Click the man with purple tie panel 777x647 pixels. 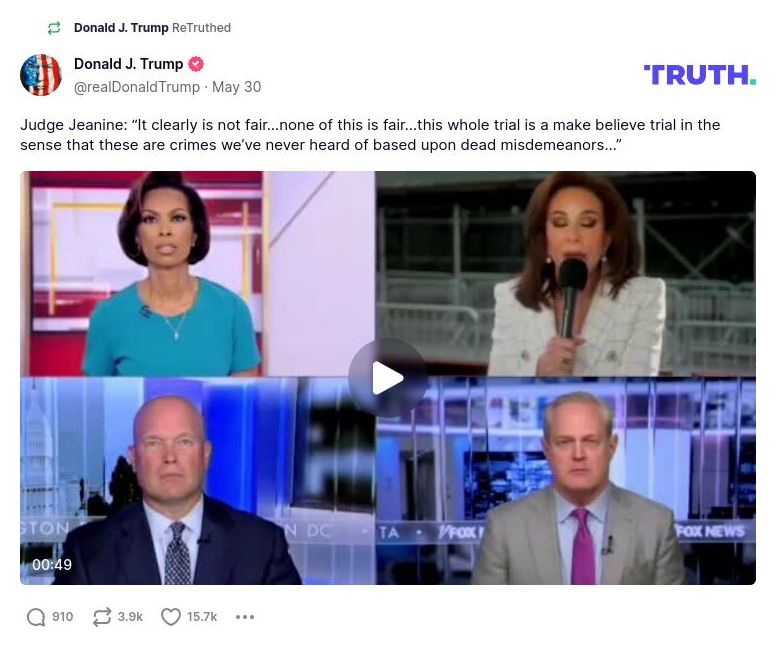click(566, 481)
